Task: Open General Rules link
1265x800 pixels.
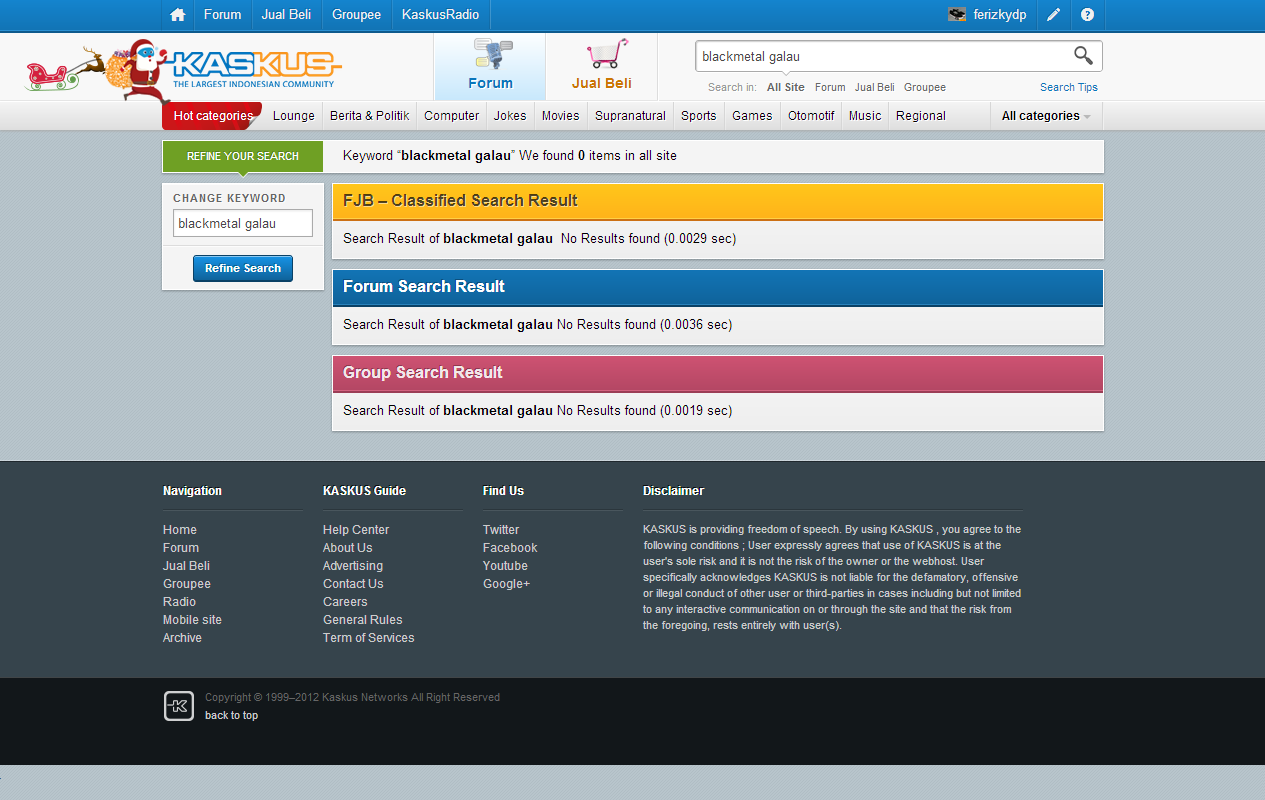Action: click(x=363, y=620)
